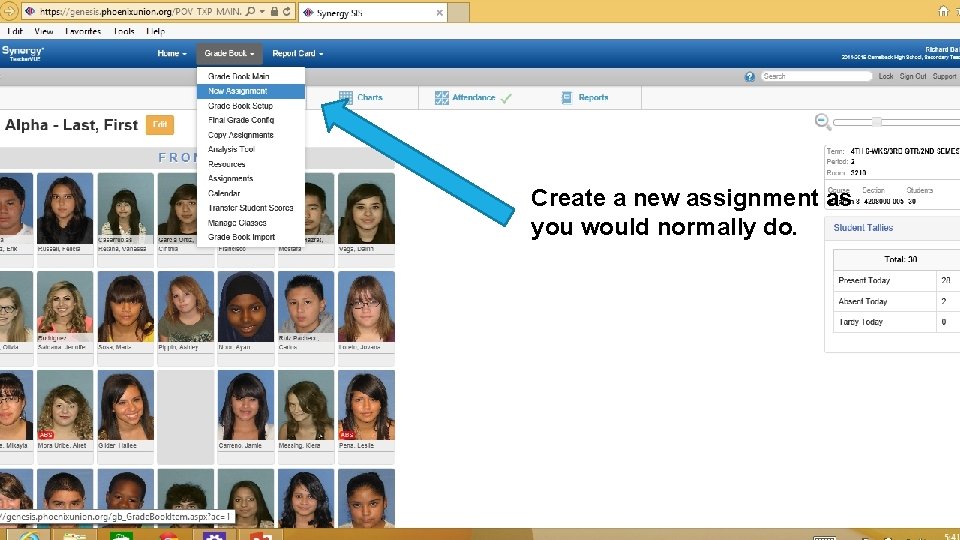This screenshot has width=960, height=540.
Task: Expand the Home dropdown in navigation bar
Action: tap(171, 54)
